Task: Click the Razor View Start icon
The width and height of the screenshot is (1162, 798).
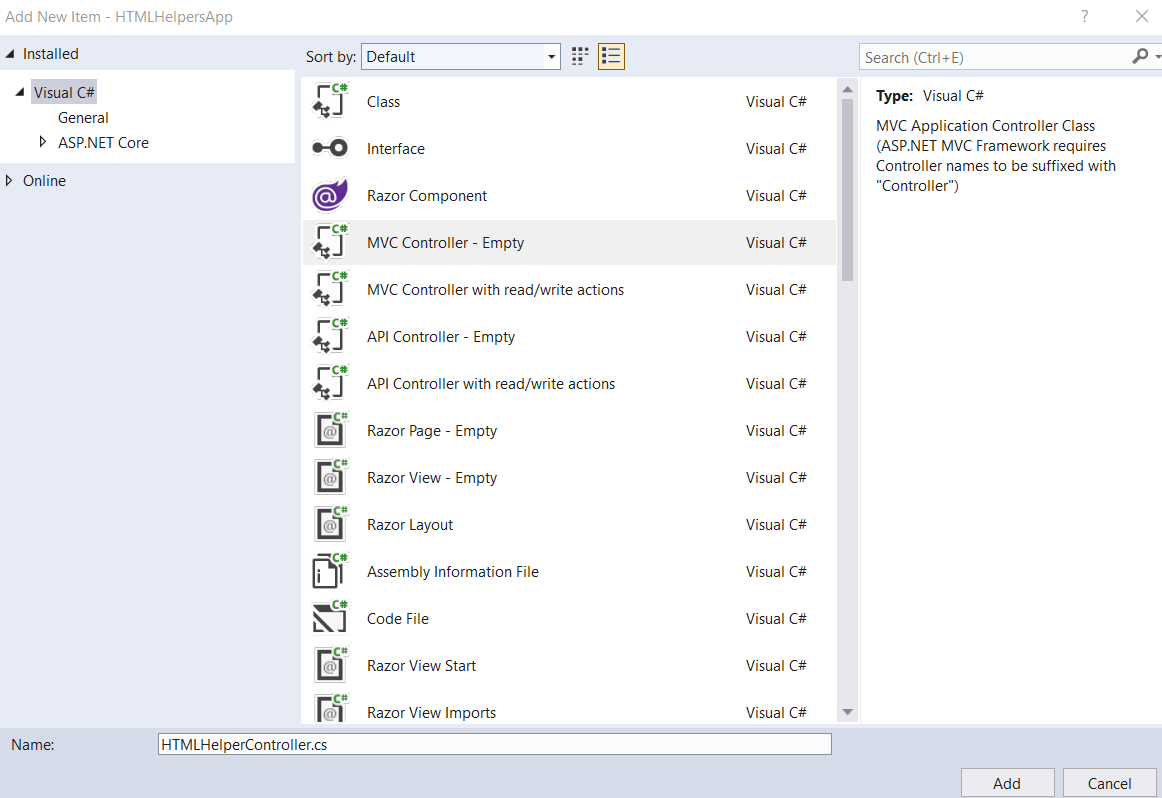Action: tap(330, 665)
